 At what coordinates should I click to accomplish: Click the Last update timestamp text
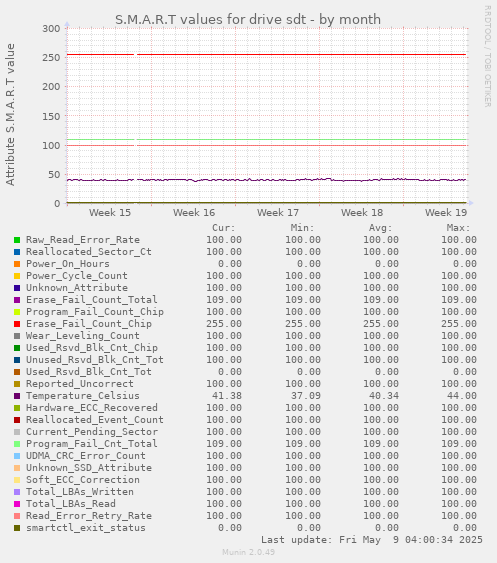pyautogui.click(x=372, y=540)
